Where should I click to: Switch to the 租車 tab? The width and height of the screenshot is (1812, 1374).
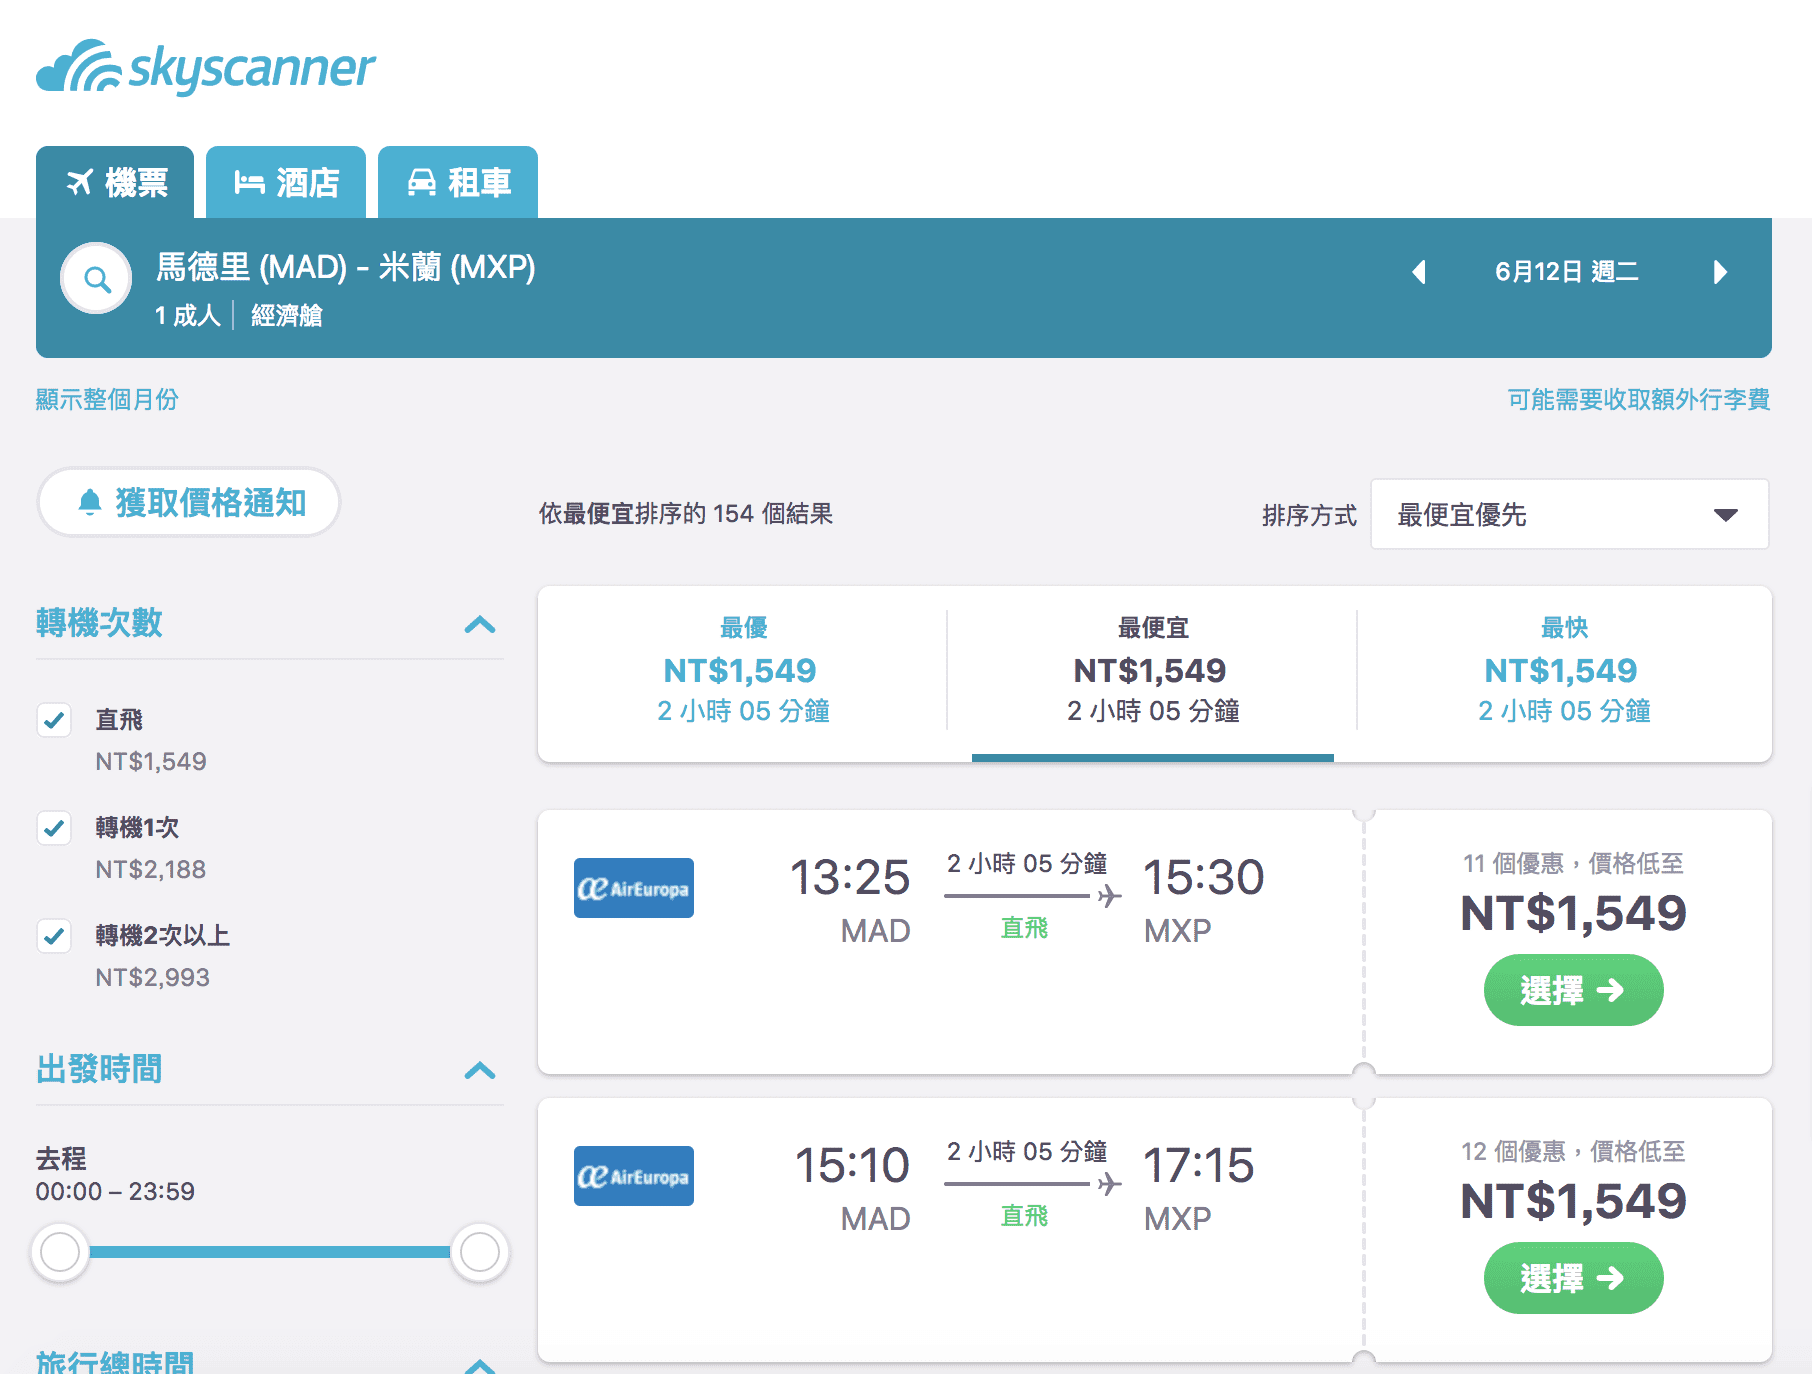point(458,182)
